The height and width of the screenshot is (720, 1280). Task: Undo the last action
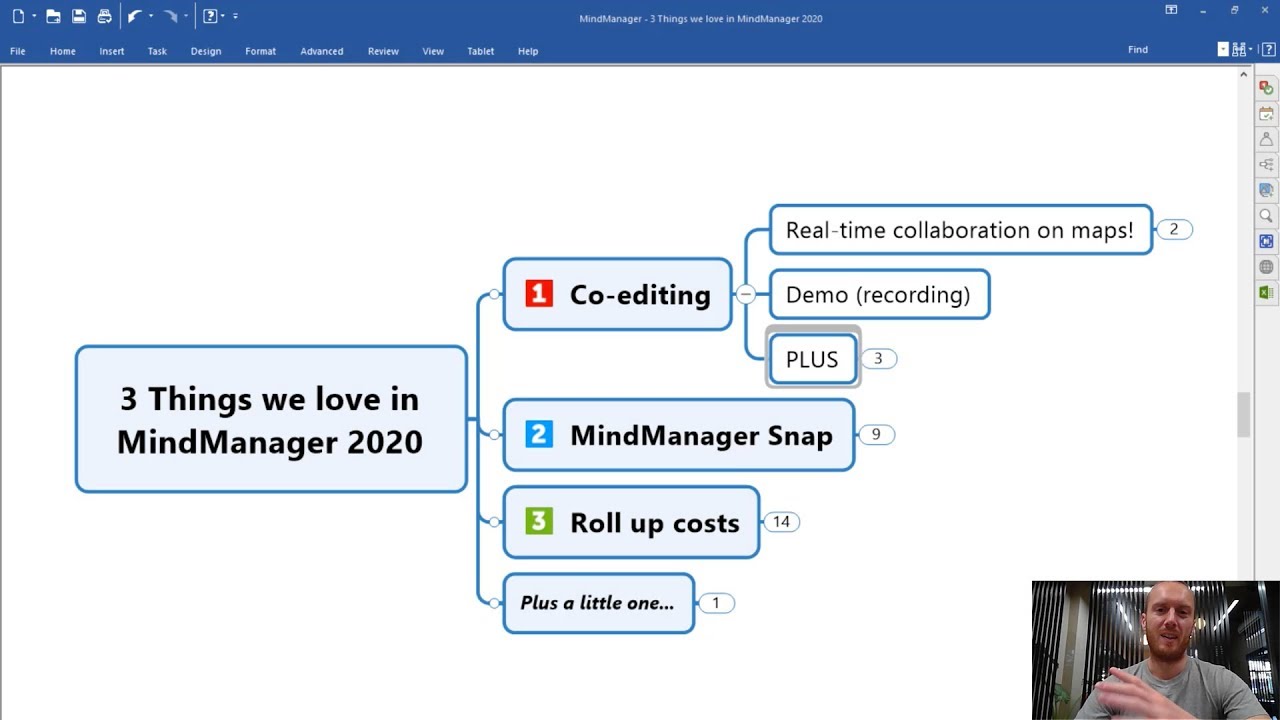135,16
